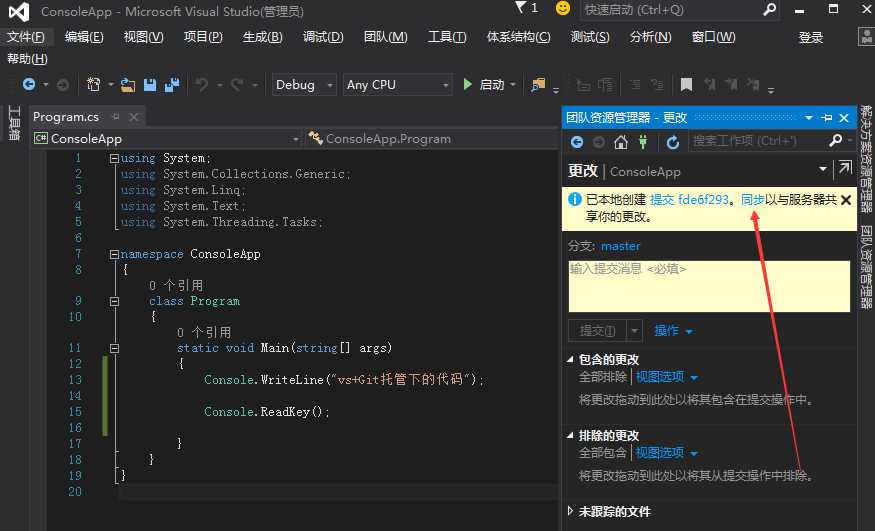Collapse the 包含的更改 section
Screen dimensions: 875x531
[570, 359]
